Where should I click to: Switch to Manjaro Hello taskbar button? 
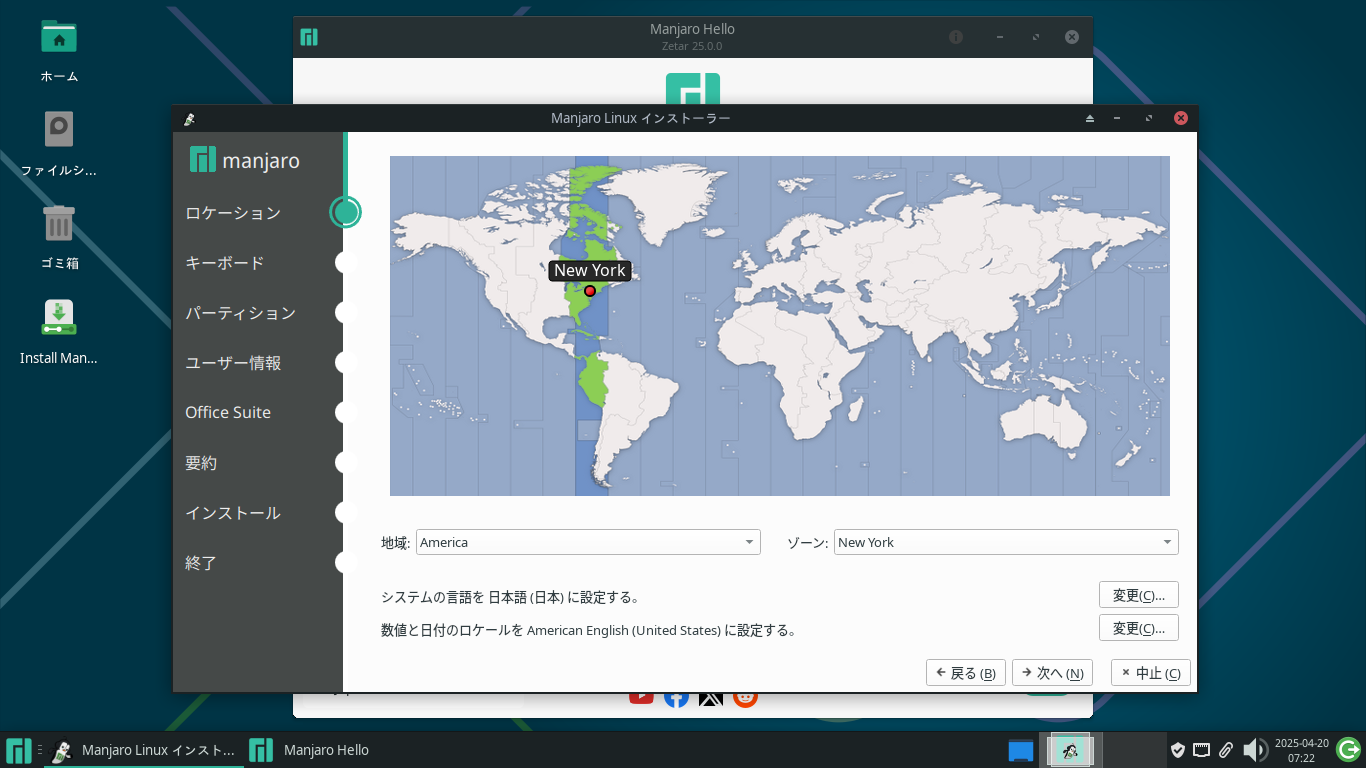click(311, 750)
